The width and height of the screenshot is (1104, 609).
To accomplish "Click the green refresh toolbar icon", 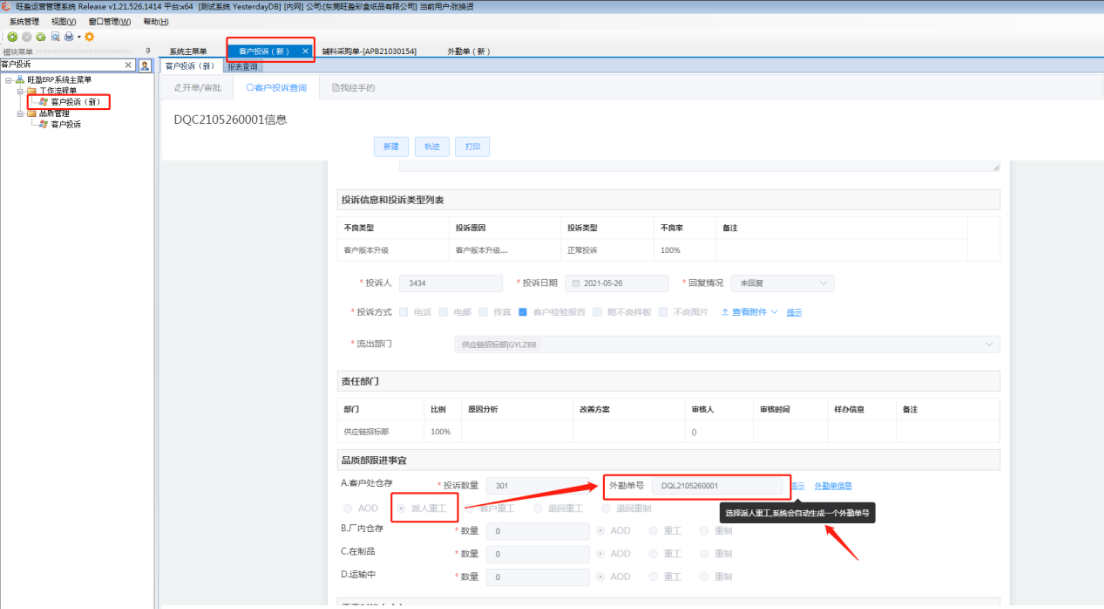I will pos(41,37).
